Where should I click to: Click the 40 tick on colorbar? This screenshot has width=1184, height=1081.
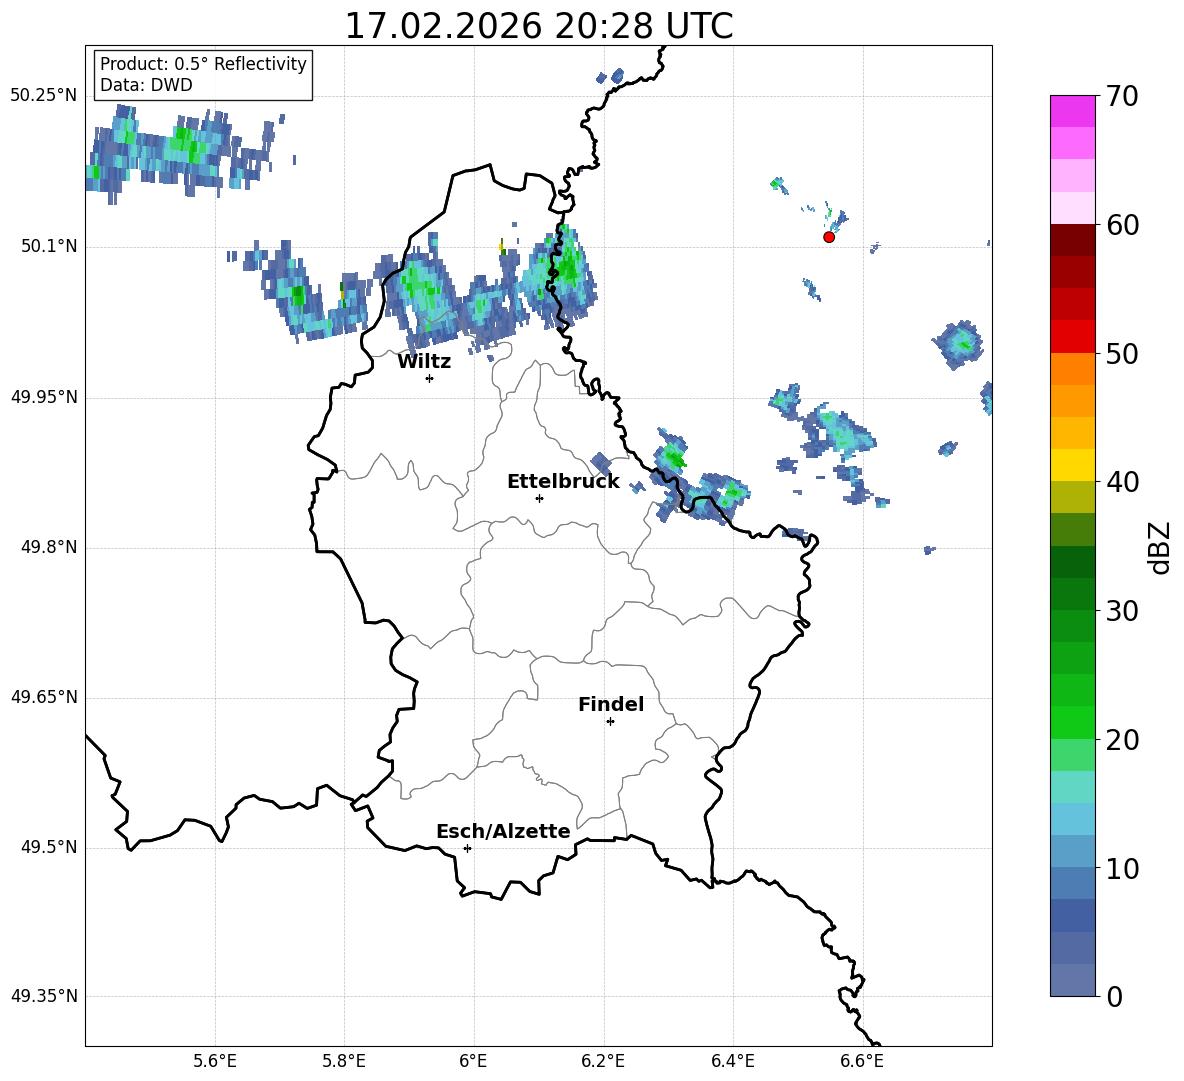pos(1122,482)
